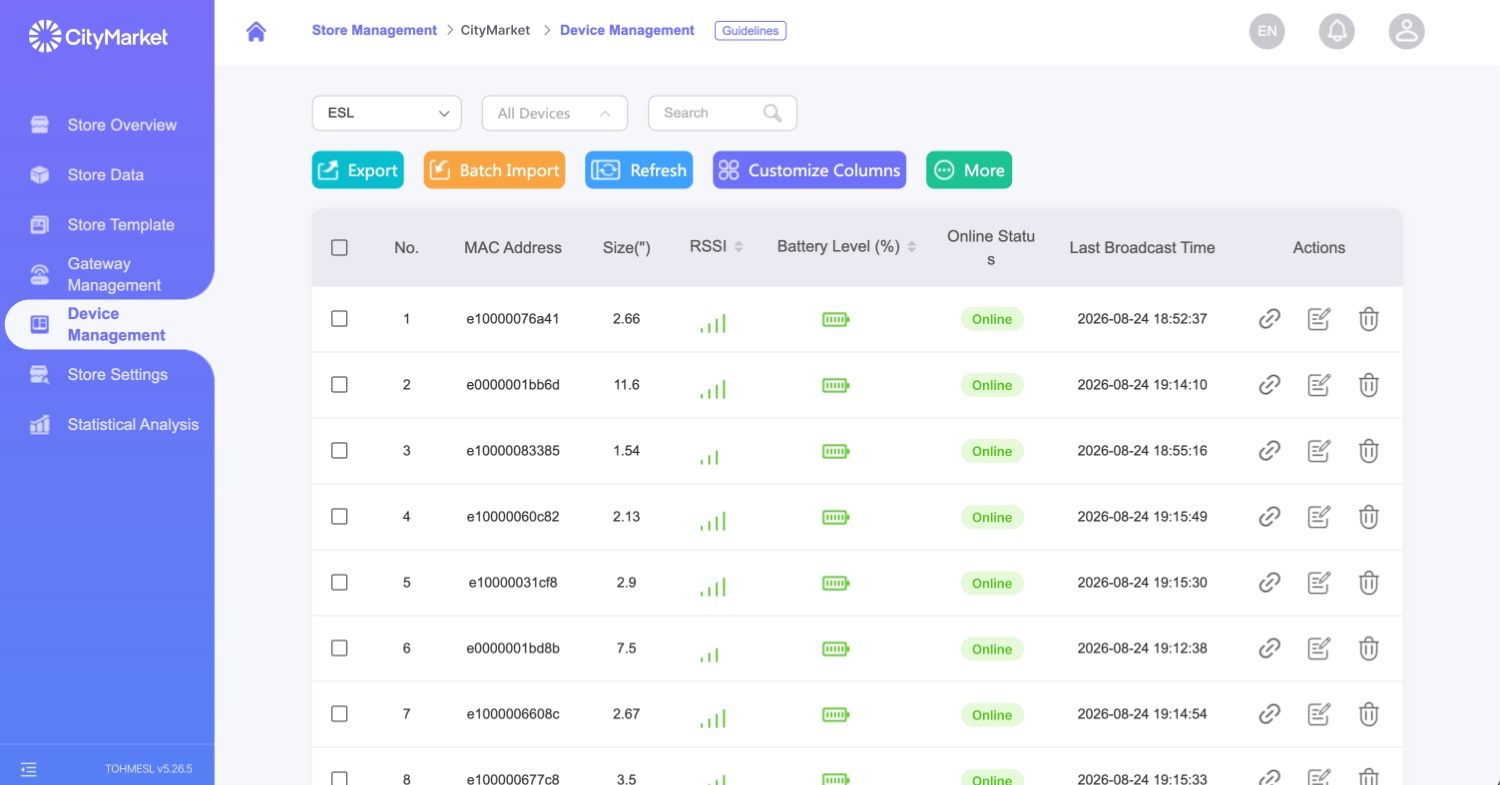Delete device e10000031cf8

coord(1369,583)
